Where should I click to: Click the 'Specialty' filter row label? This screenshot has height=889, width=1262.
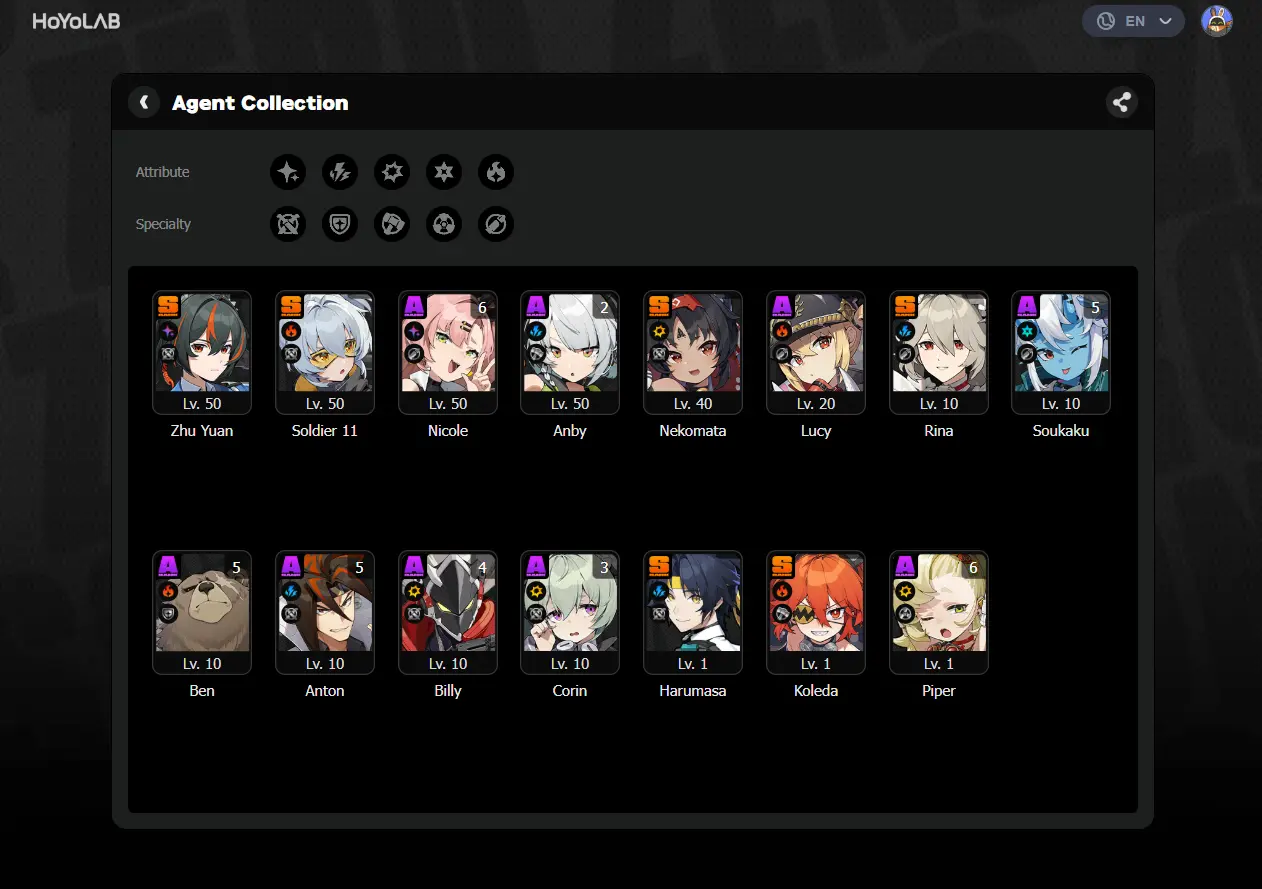coord(163,224)
